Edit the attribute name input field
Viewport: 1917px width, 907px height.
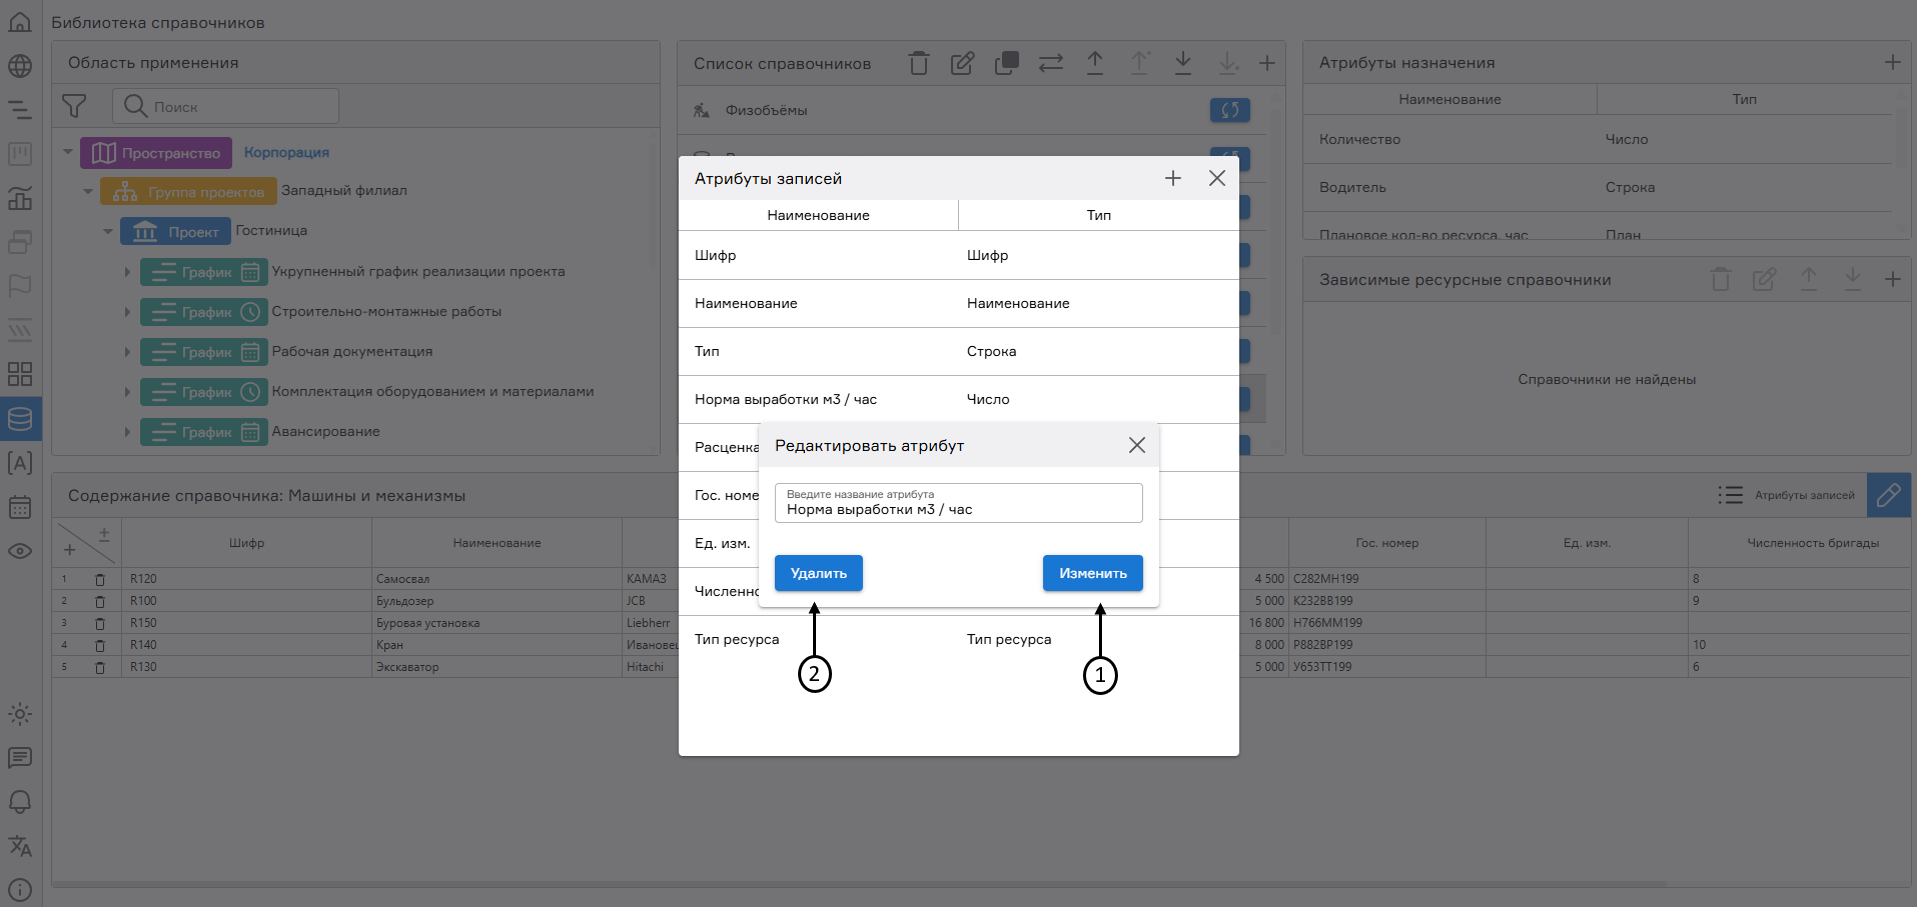point(958,508)
